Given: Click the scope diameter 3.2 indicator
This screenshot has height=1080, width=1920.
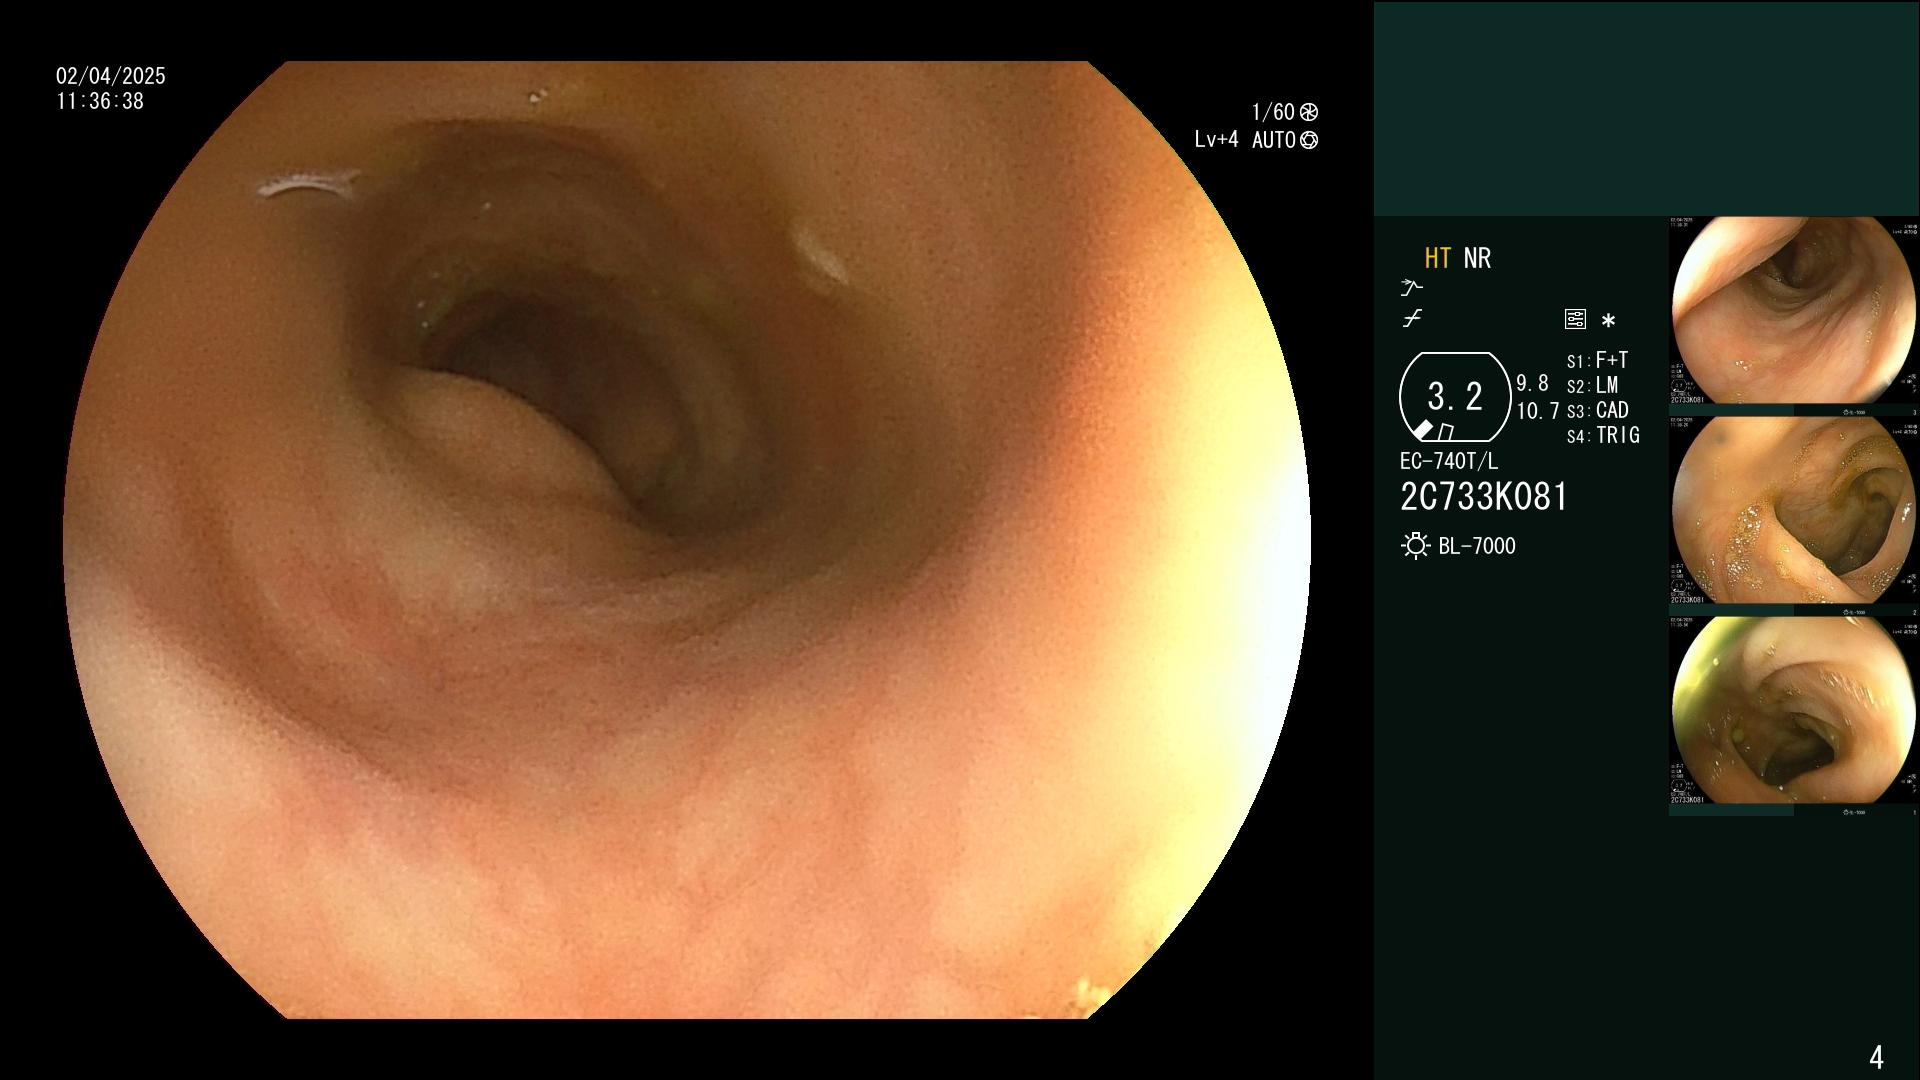Looking at the screenshot, I should click(1455, 397).
